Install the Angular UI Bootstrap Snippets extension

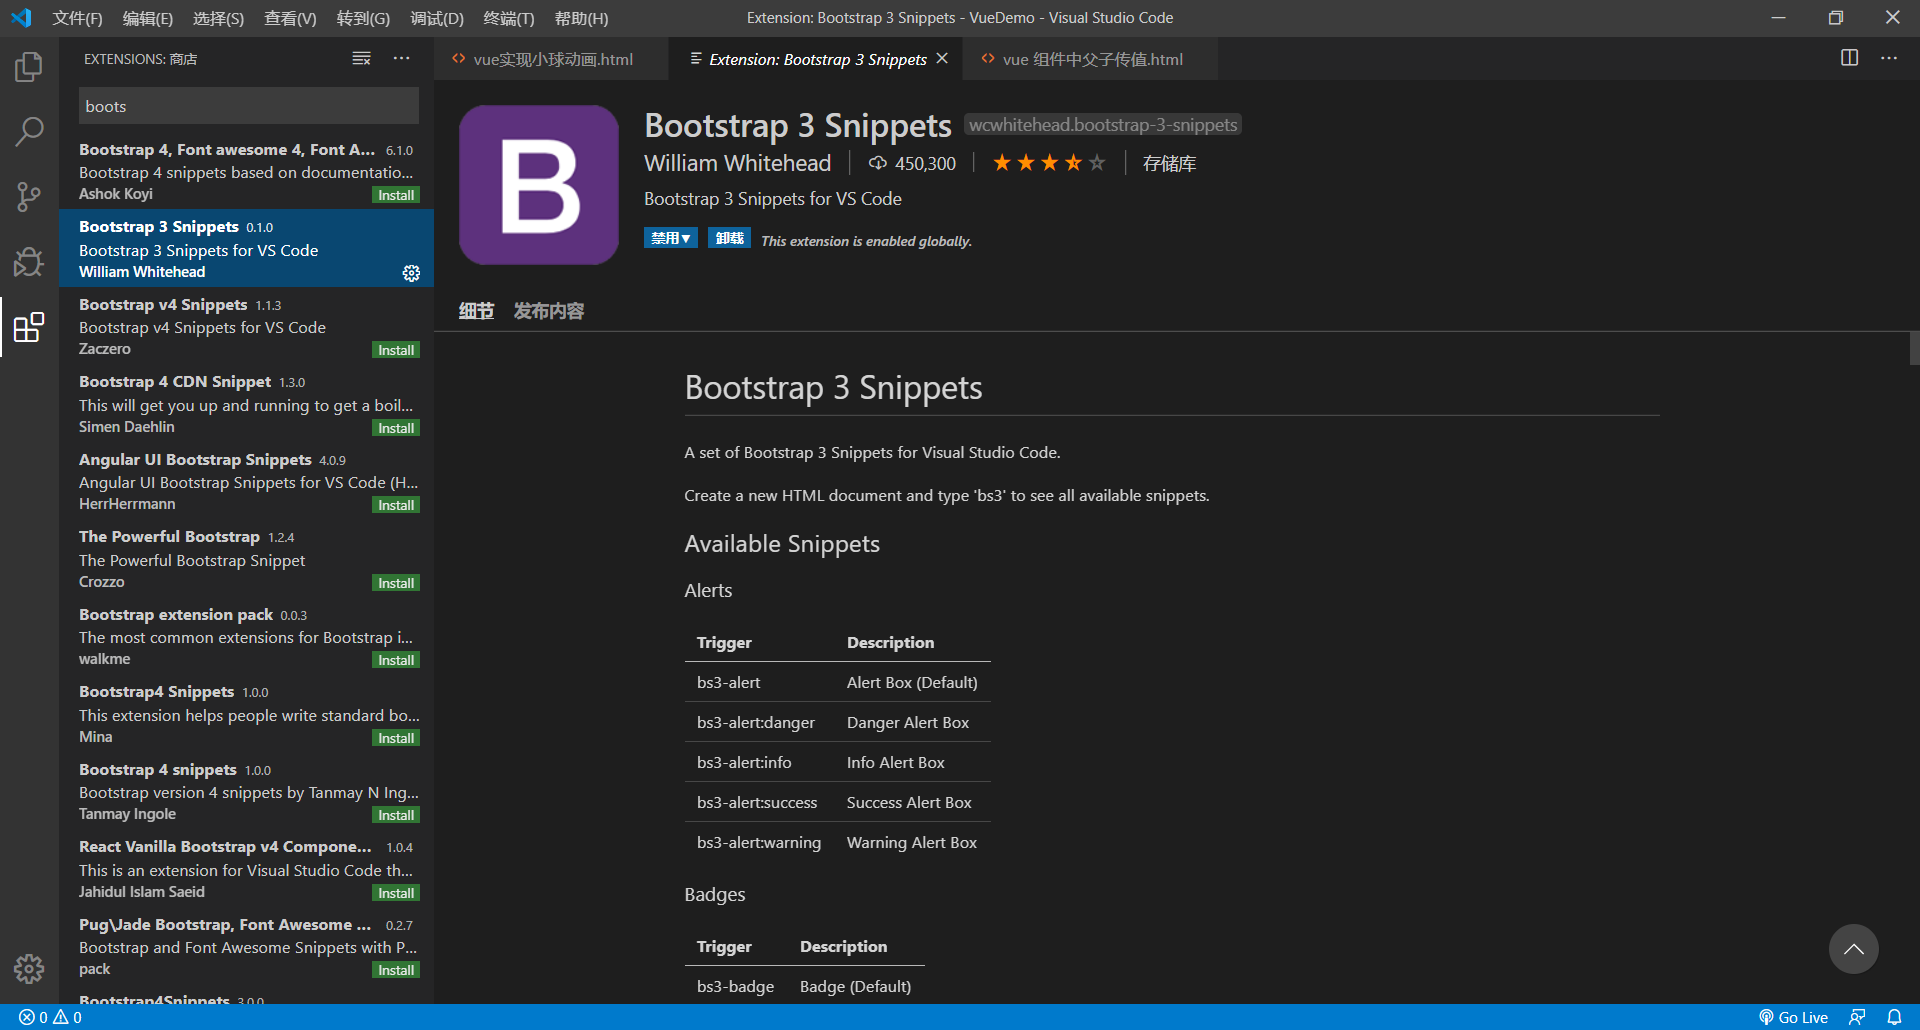(x=396, y=505)
